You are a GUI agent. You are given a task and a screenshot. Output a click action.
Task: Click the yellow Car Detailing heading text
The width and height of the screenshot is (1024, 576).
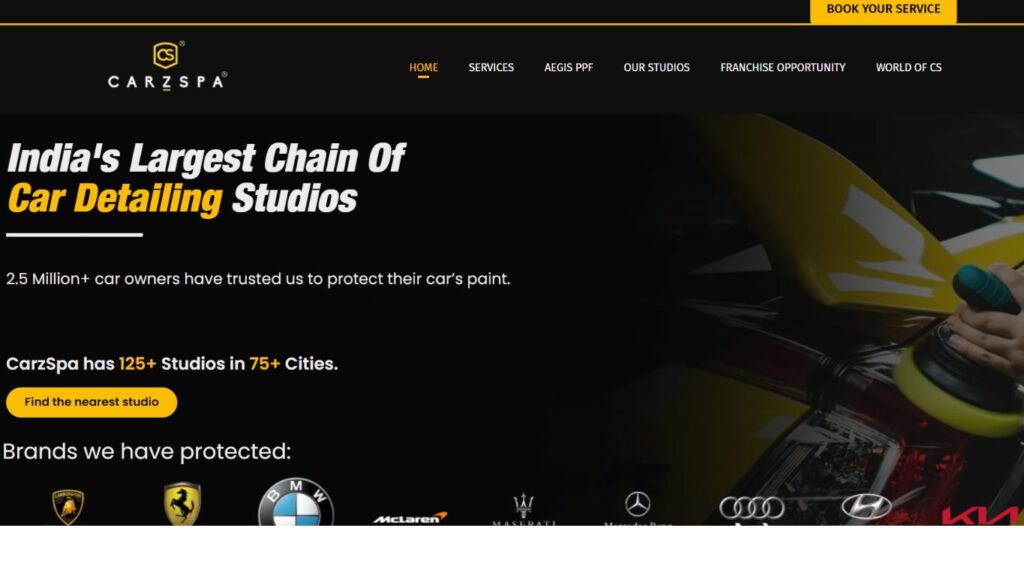click(115, 199)
